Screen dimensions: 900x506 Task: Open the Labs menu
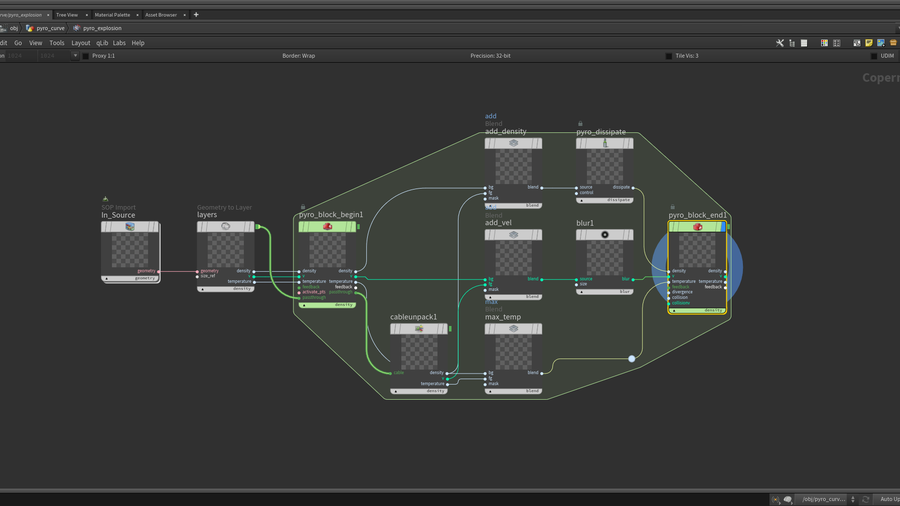pos(119,43)
